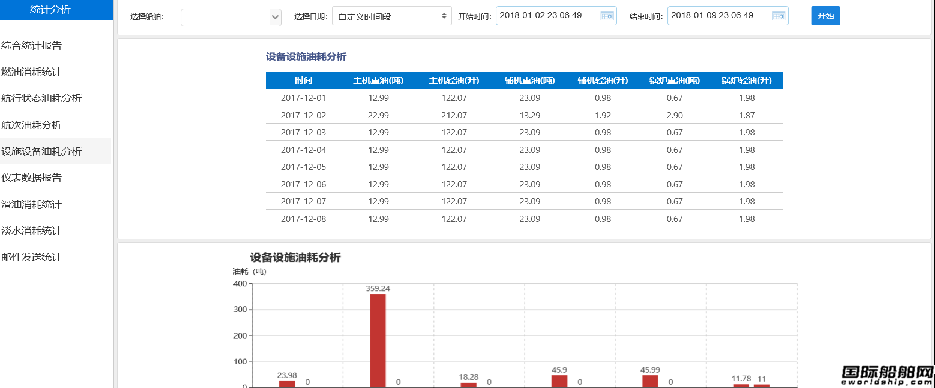Click the red 359.24 chart bar

coord(377,340)
